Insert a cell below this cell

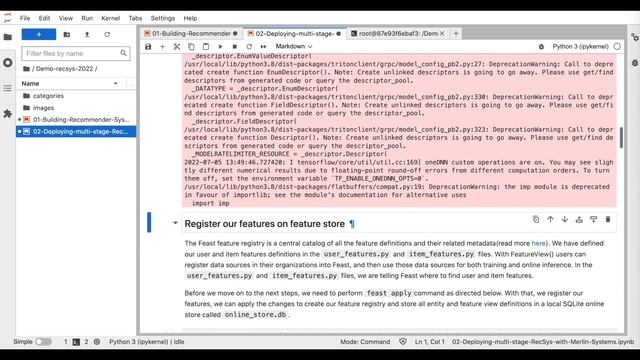click(x=593, y=220)
